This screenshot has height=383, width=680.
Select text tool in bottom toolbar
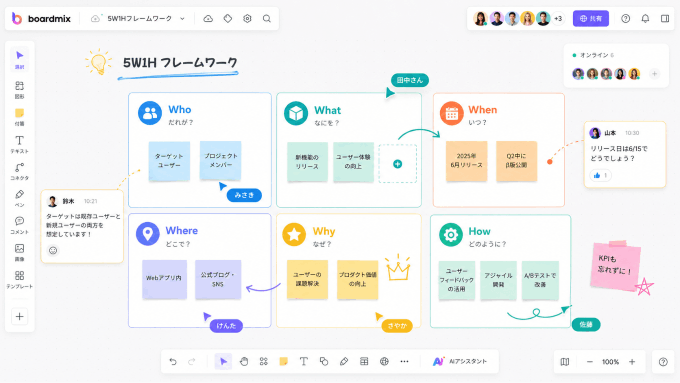coord(304,361)
